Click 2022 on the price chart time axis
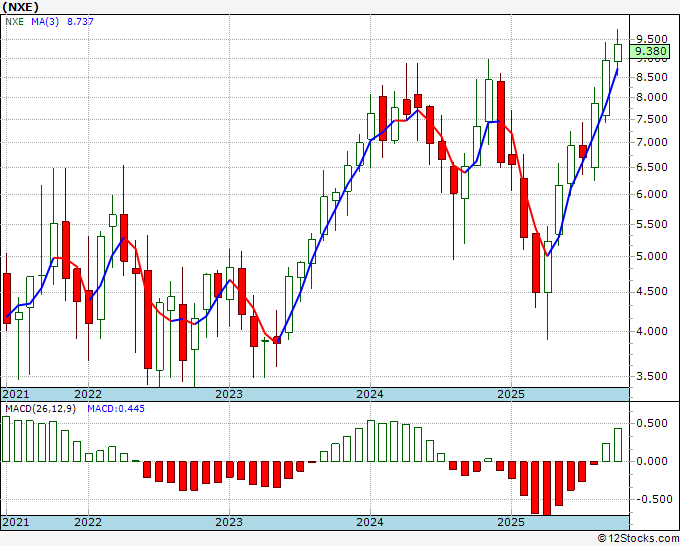This screenshot has width=680, height=546. point(88,394)
